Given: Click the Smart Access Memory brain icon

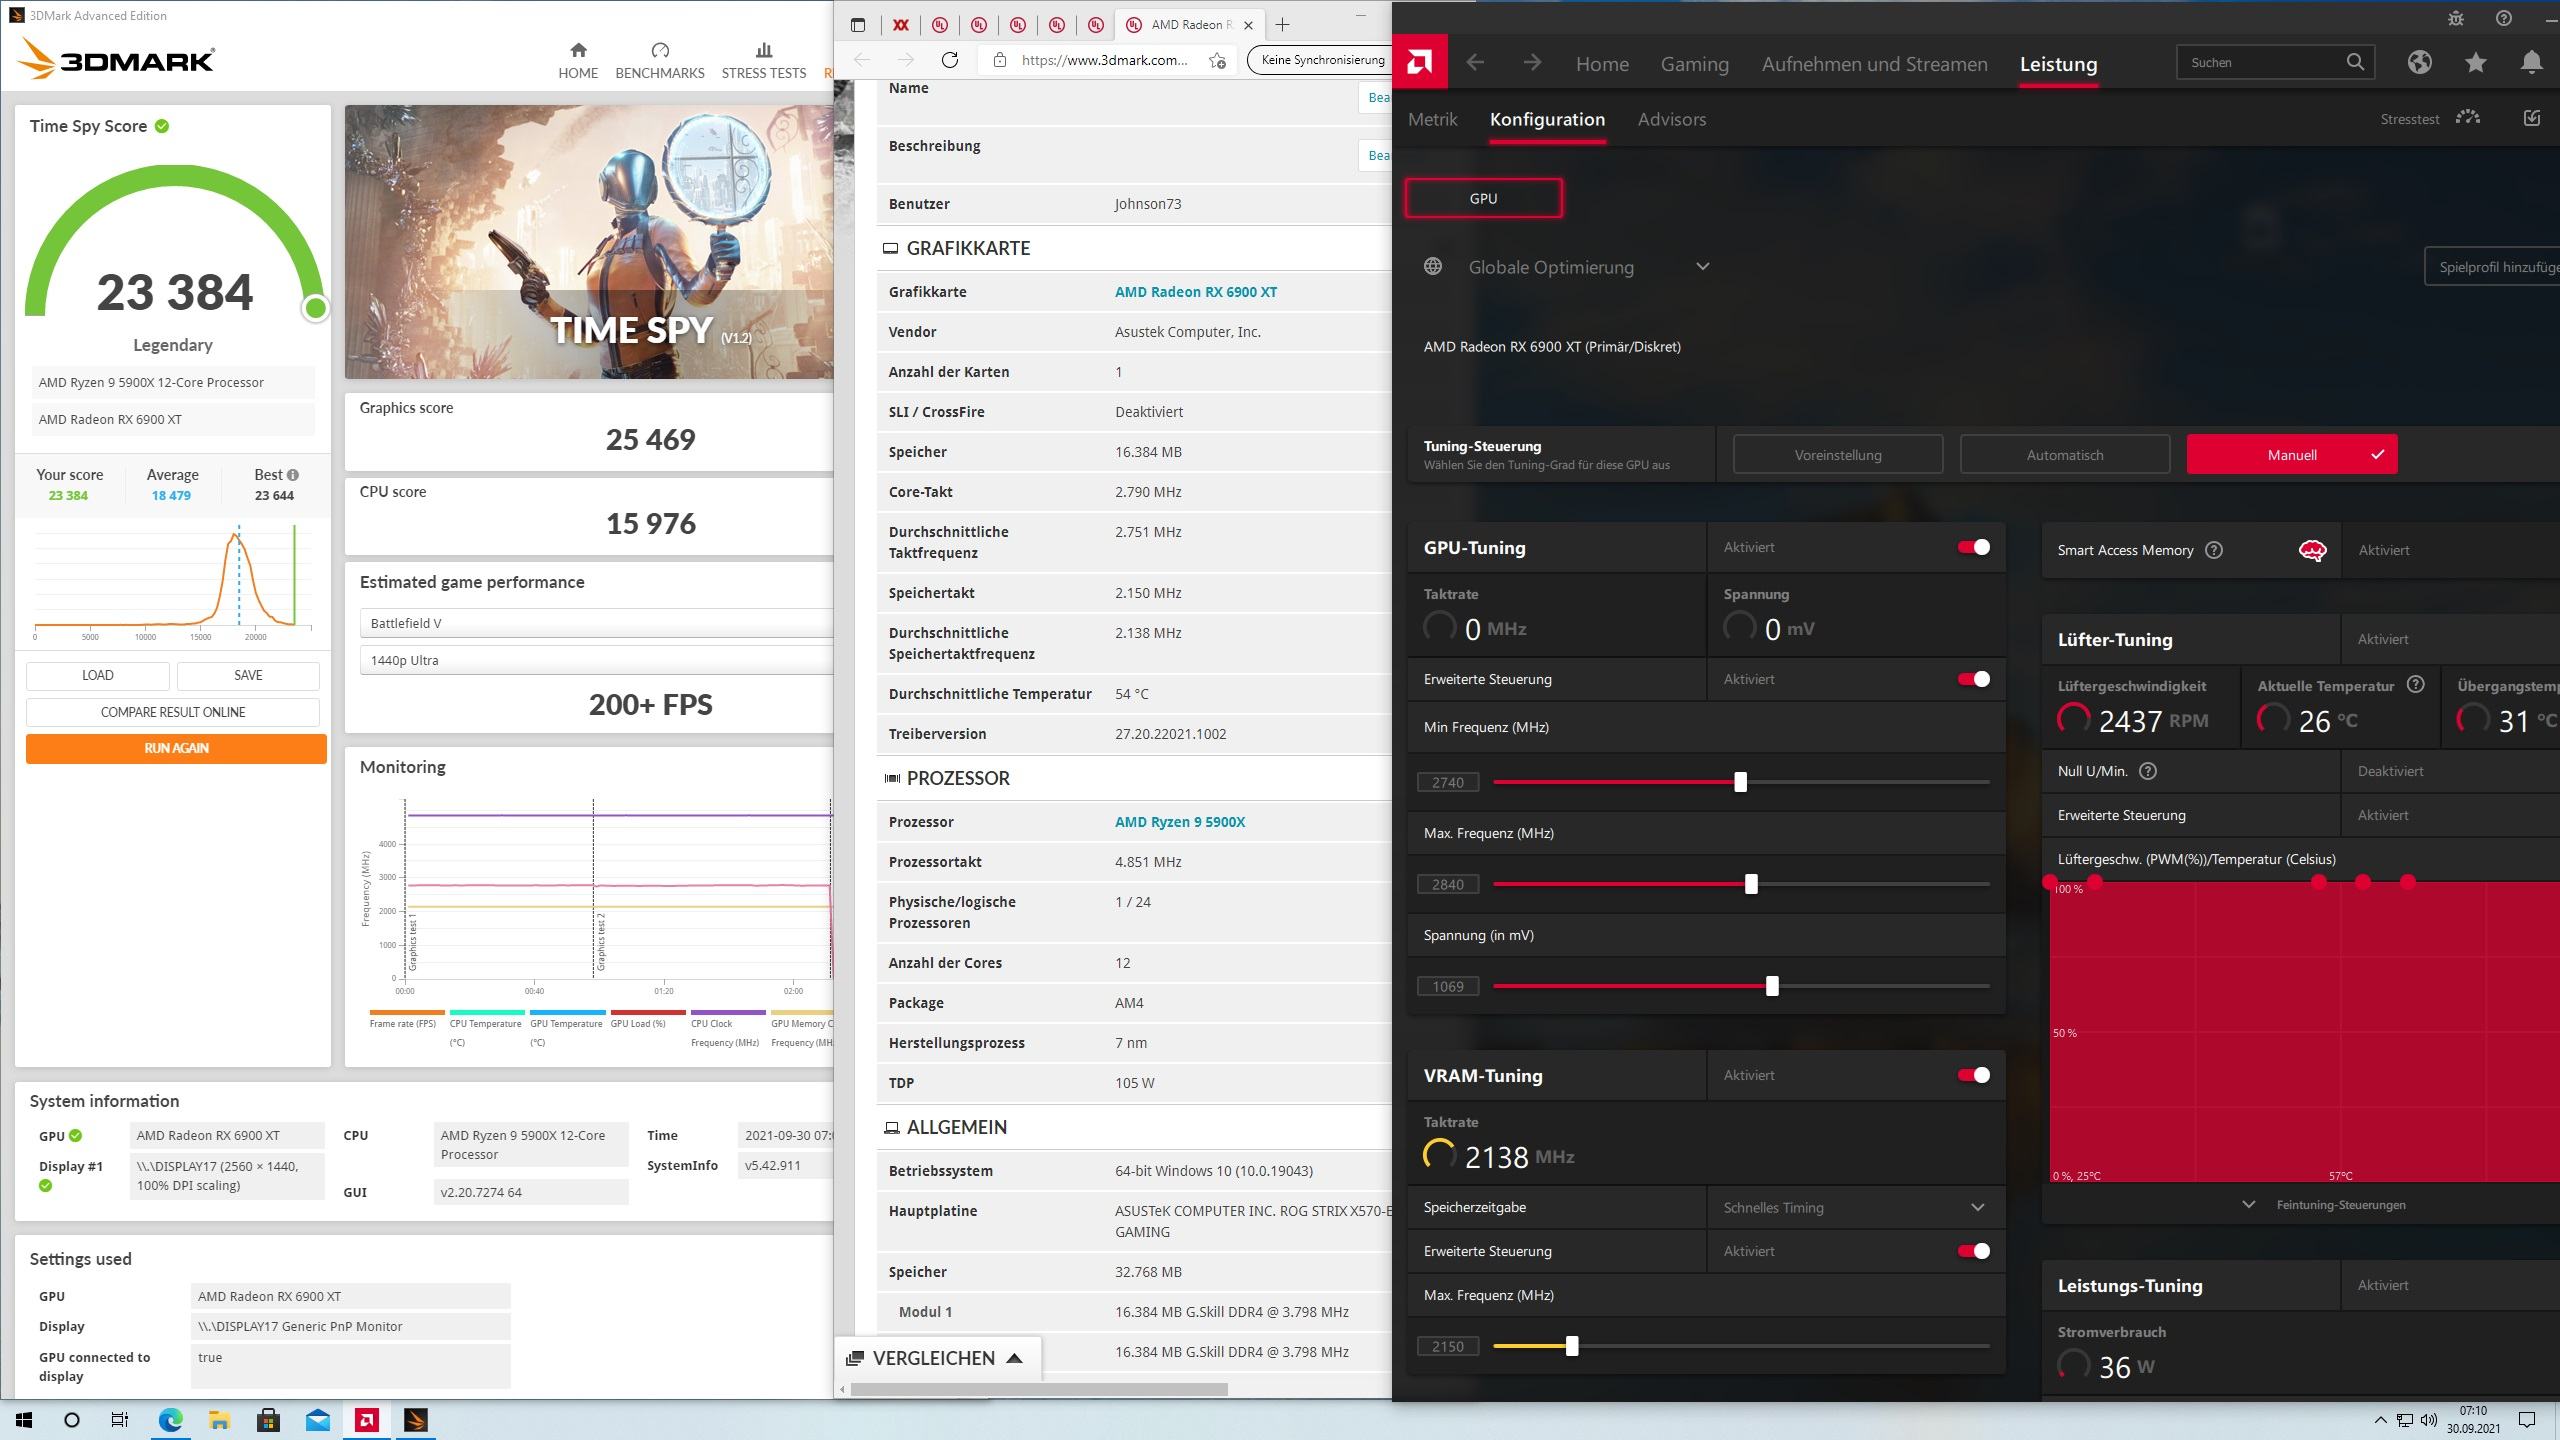Looking at the screenshot, I should 2312,550.
